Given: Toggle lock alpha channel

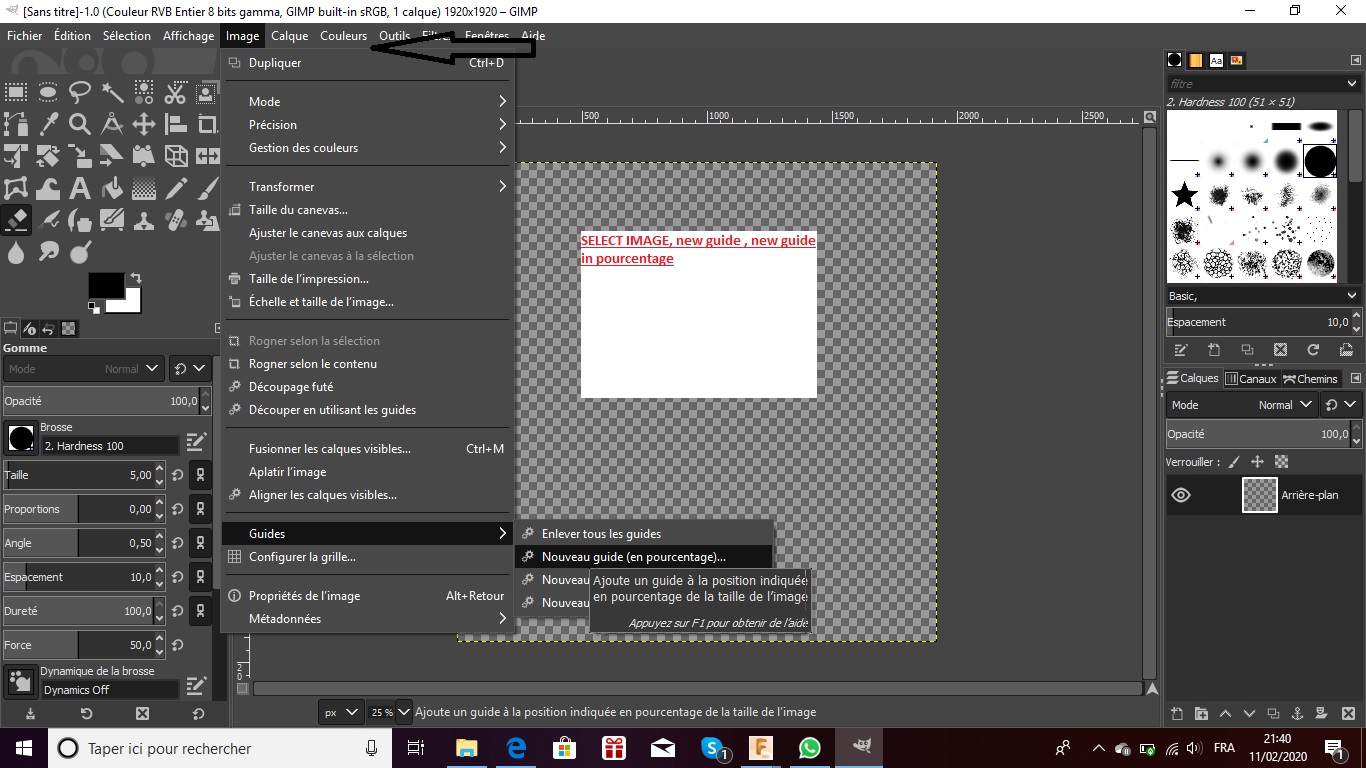Looking at the screenshot, I should 1281,462.
